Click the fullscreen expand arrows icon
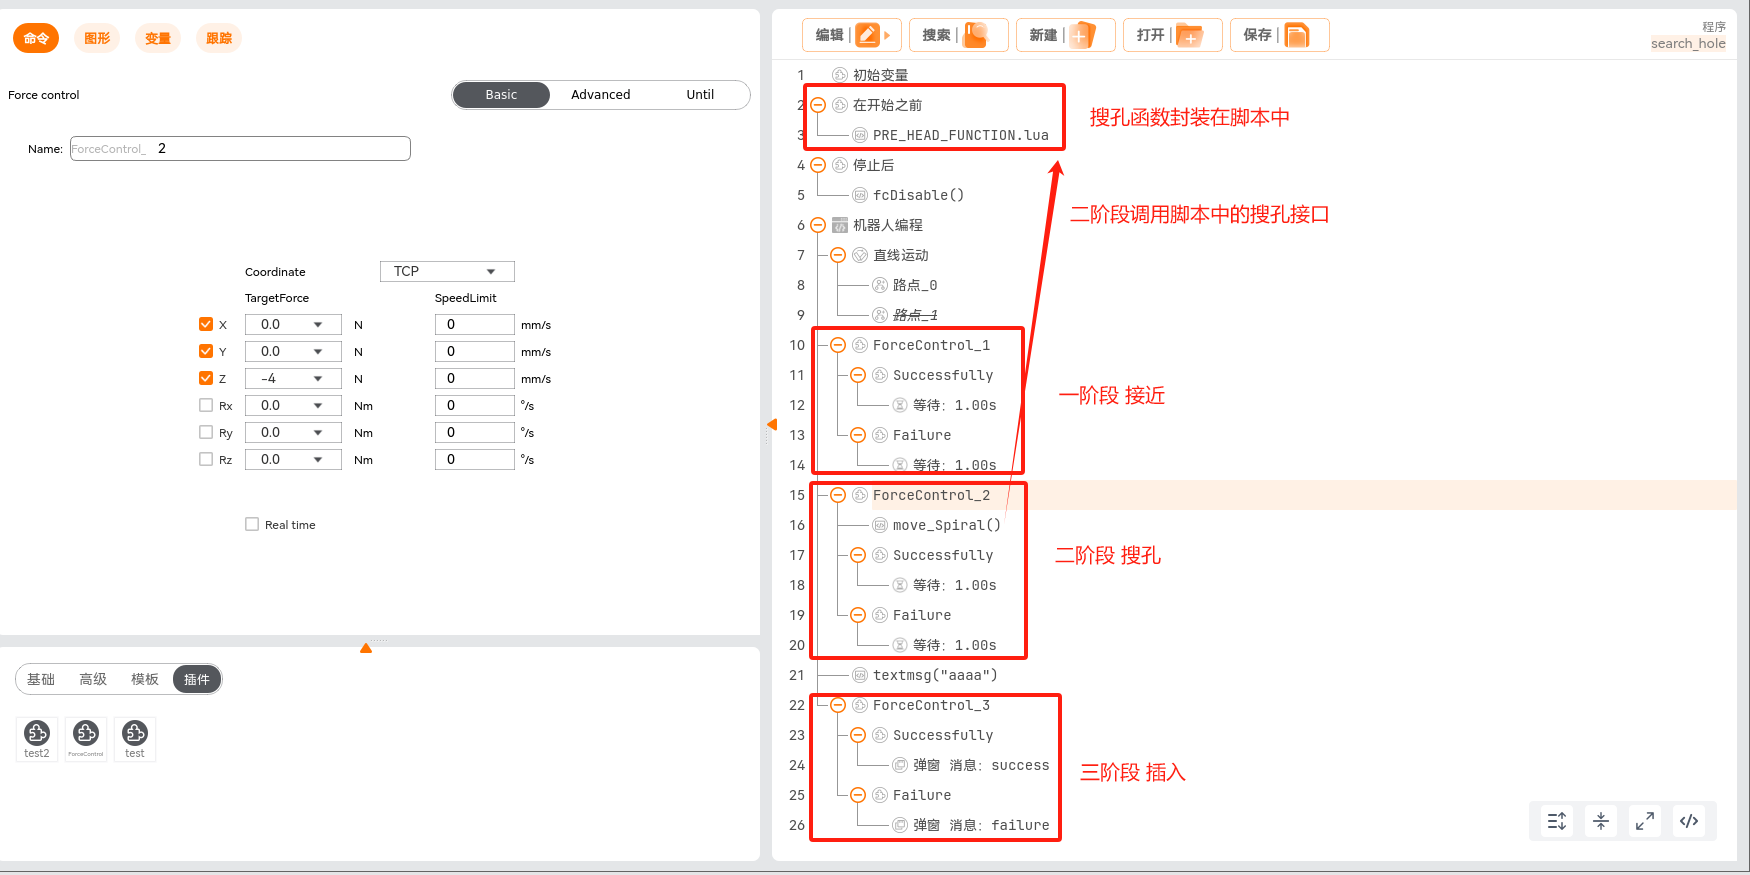Screen dimensions: 1750x875 [x=1645, y=821]
